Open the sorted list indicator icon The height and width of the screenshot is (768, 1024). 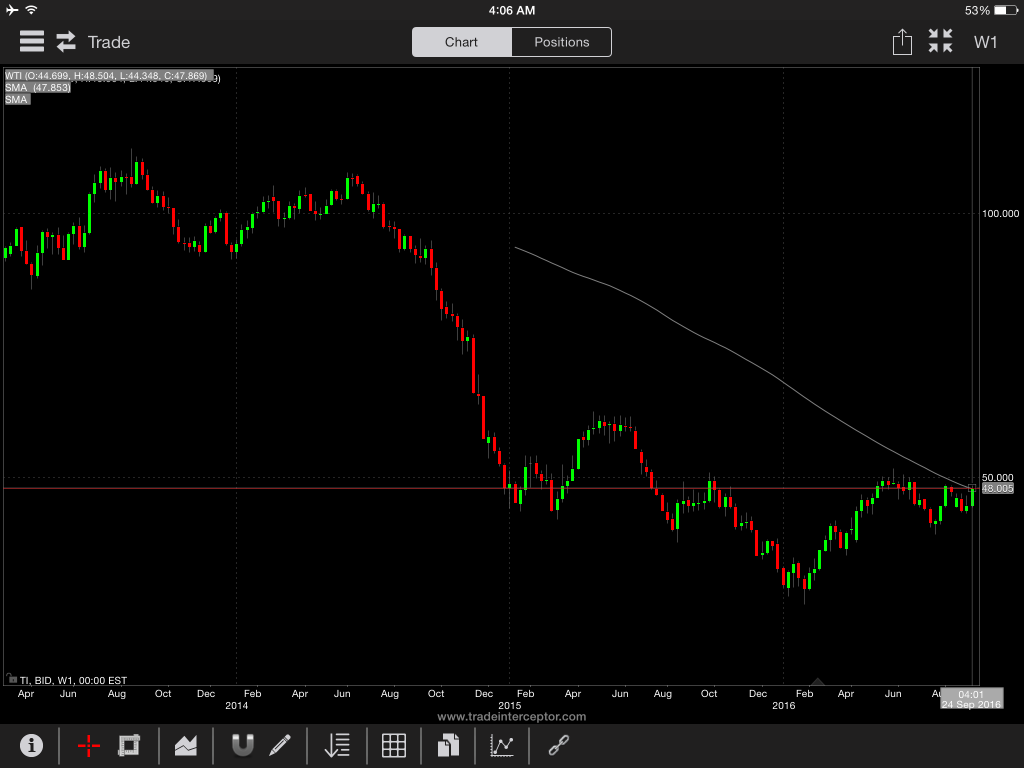(337, 745)
